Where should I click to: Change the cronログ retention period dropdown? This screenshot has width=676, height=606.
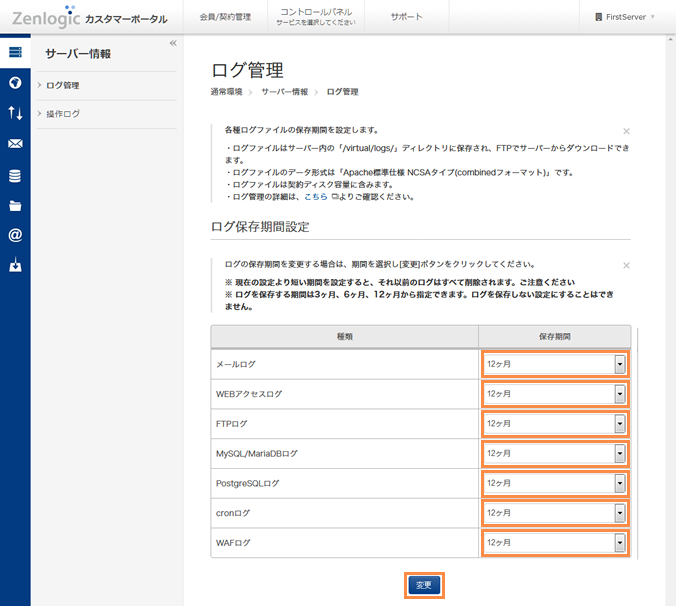pyautogui.click(x=555, y=513)
